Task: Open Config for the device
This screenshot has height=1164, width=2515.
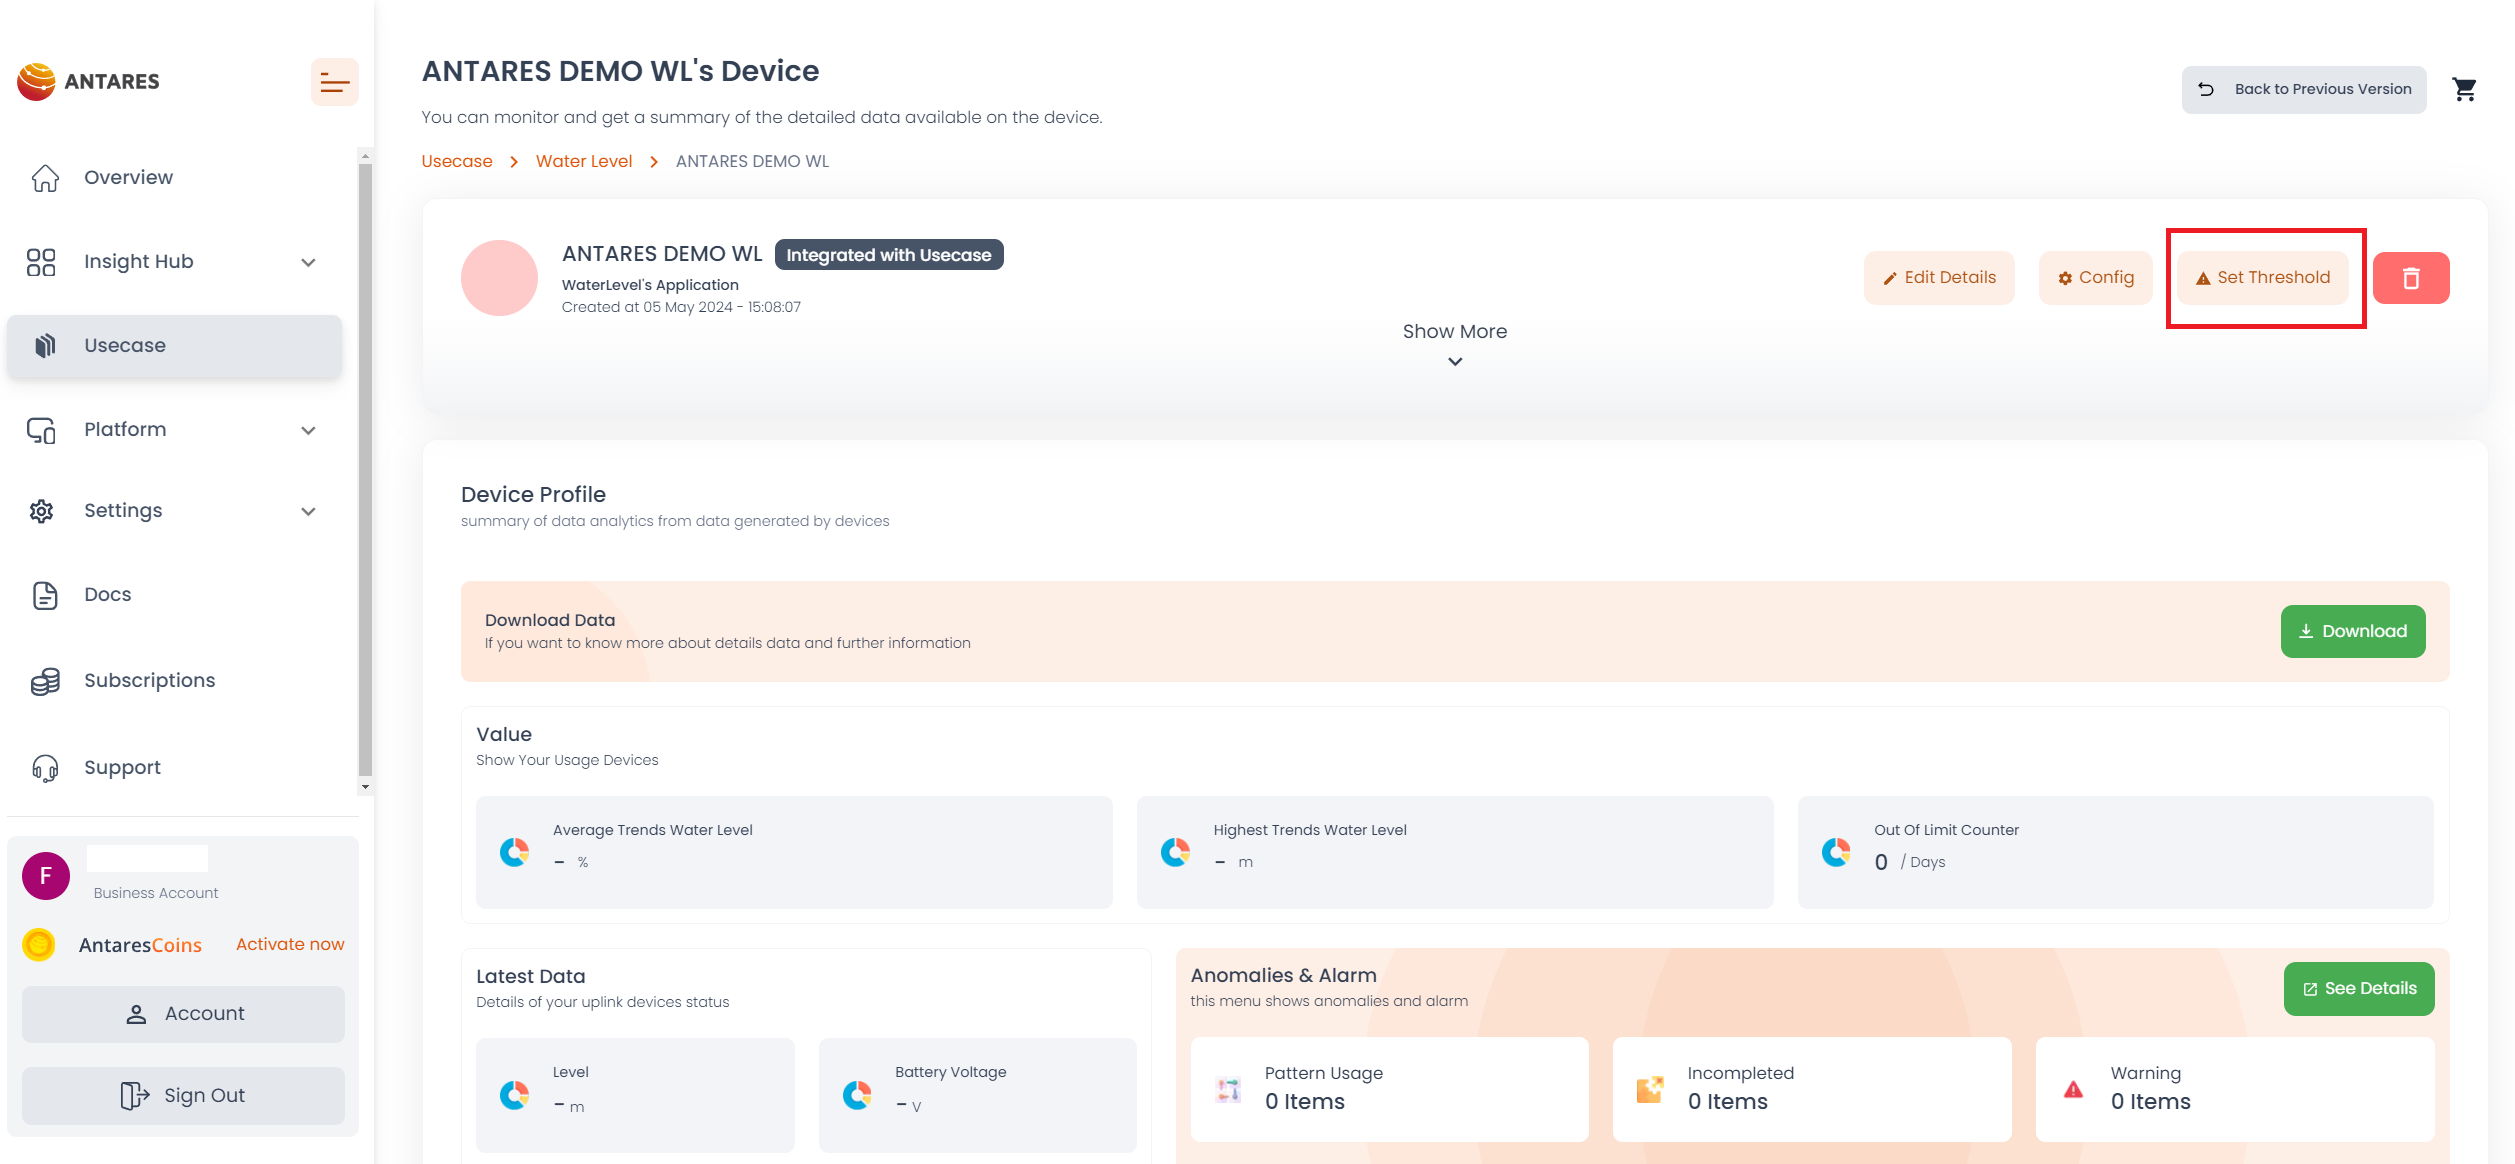Action: click(2095, 278)
